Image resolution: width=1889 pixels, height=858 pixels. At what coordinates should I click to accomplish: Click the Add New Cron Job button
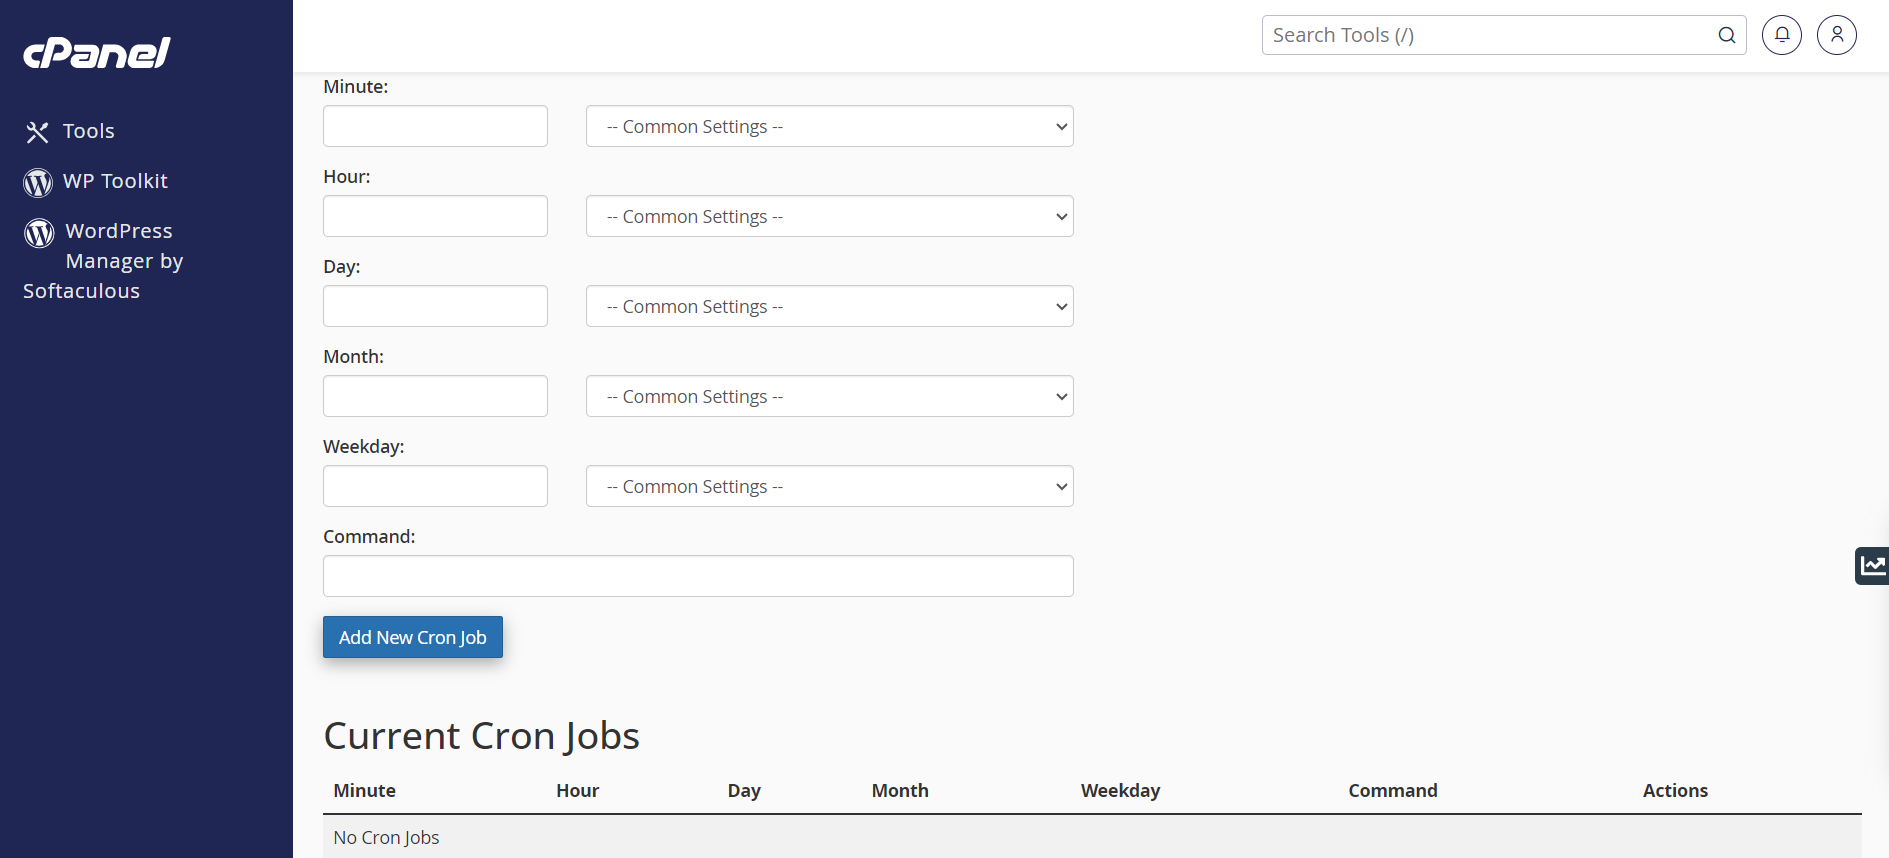(x=413, y=637)
